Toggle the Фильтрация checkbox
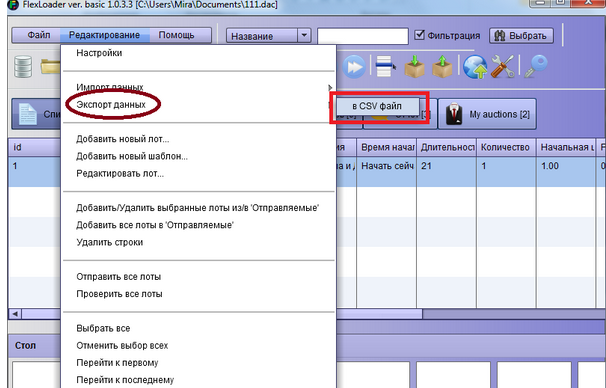606x388 pixels. [x=419, y=35]
